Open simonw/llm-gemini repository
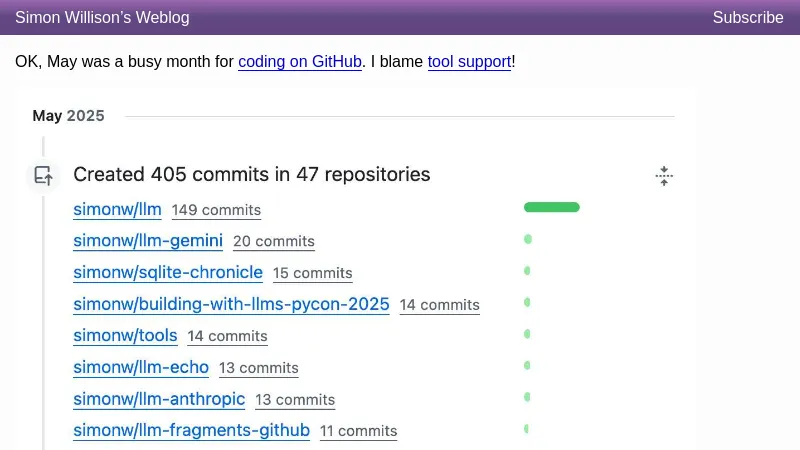The image size is (800, 450). (x=148, y=240)
